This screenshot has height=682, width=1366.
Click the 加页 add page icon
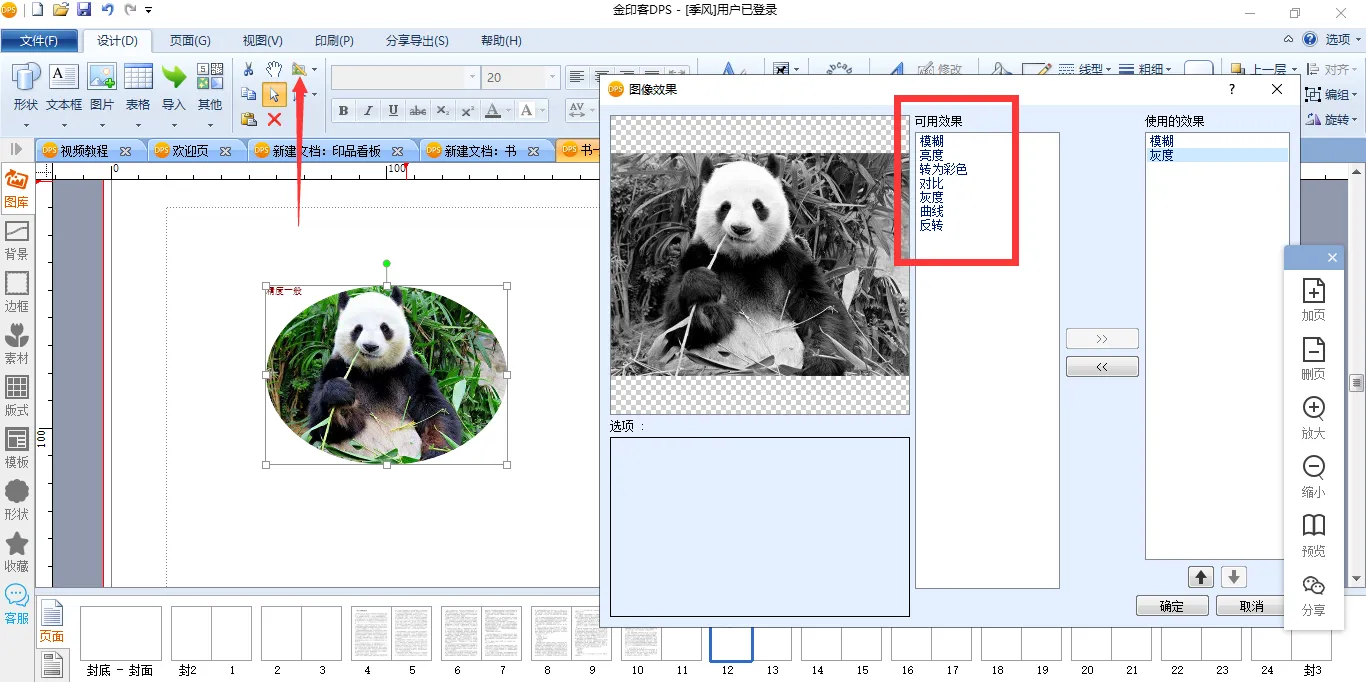point(1313,299)
